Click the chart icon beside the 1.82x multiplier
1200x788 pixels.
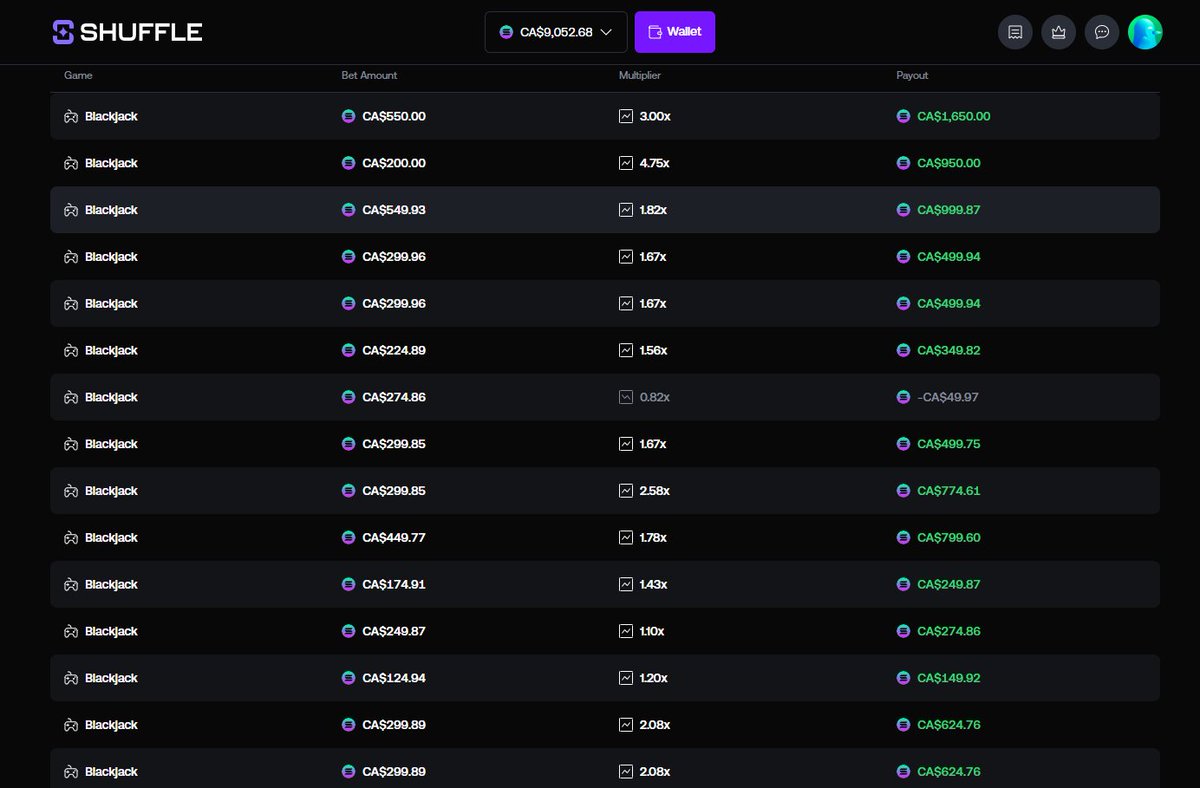click(x=626, y=210)
